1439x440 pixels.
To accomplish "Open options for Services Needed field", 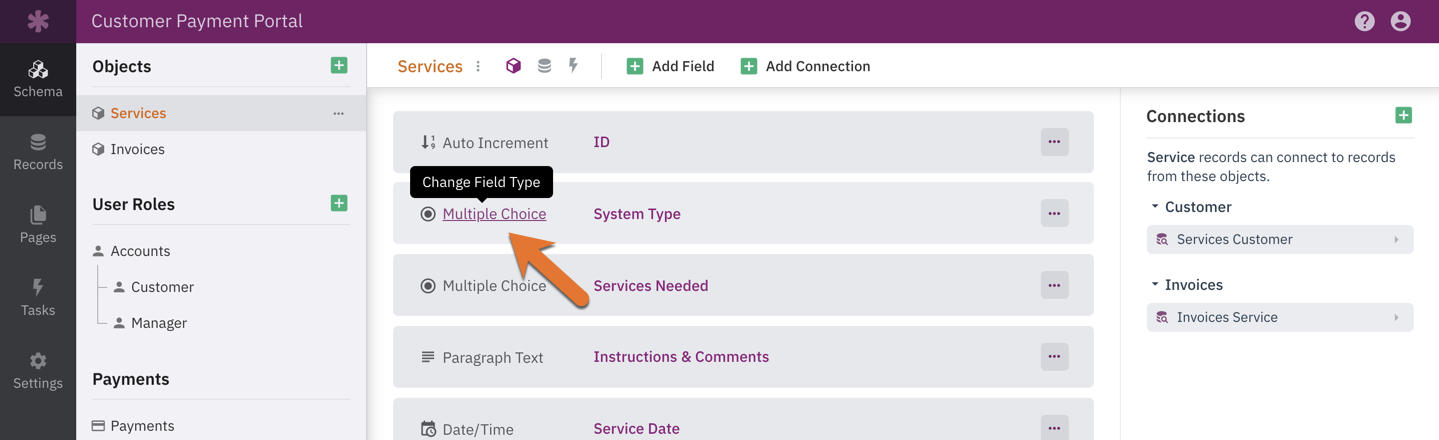I will click(1054, 285).
